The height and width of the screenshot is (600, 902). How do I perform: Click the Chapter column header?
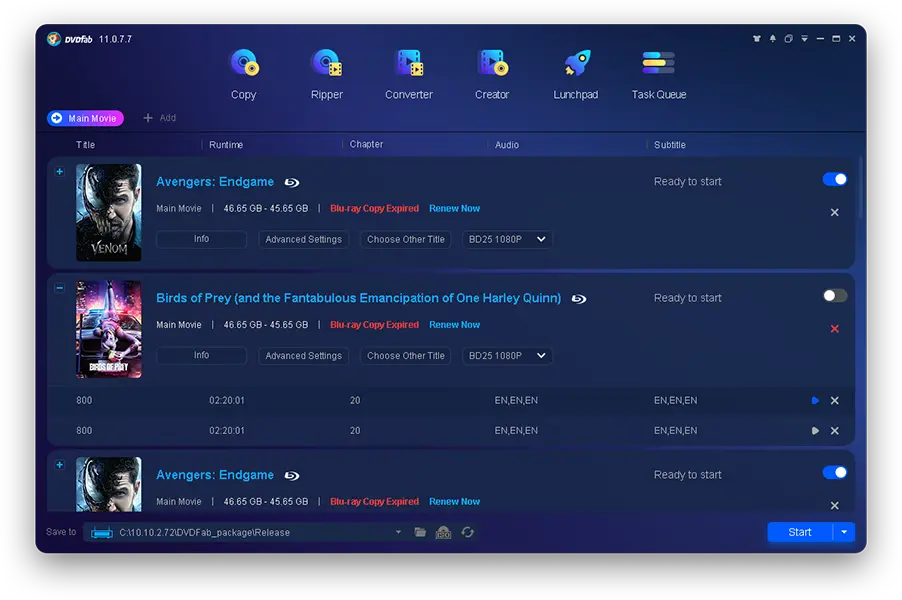[x=366, y=144]
